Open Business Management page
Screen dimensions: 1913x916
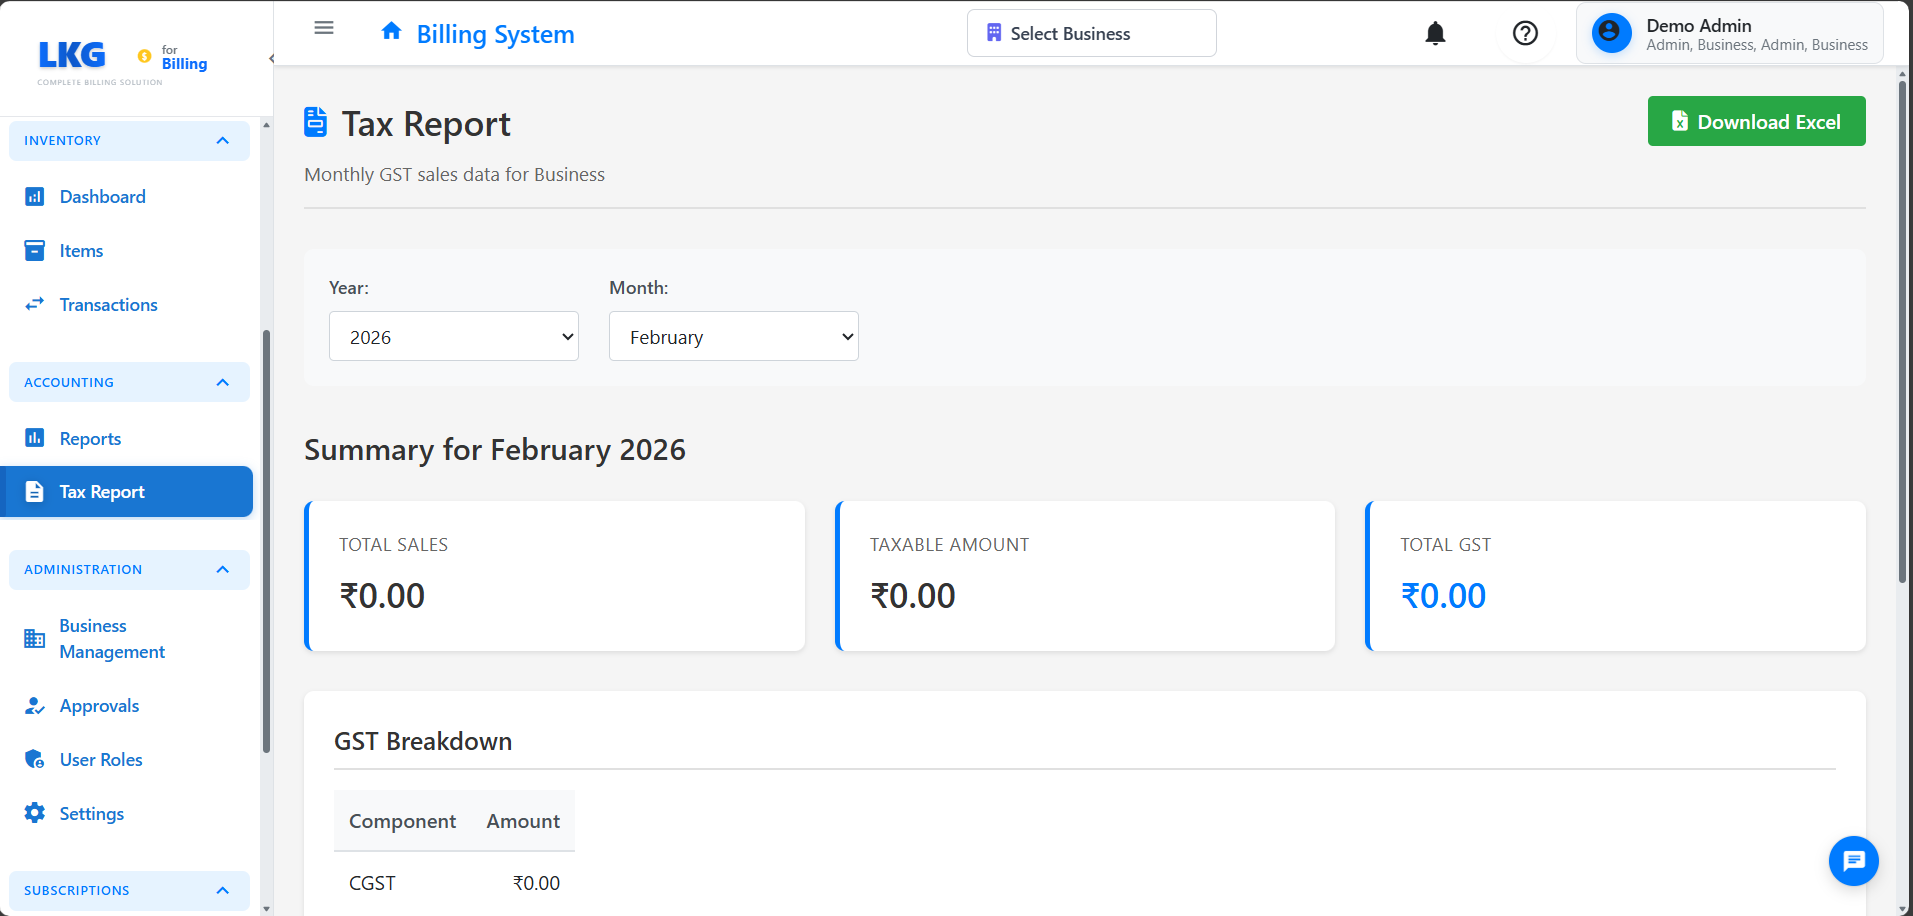[x=111, y=639]
